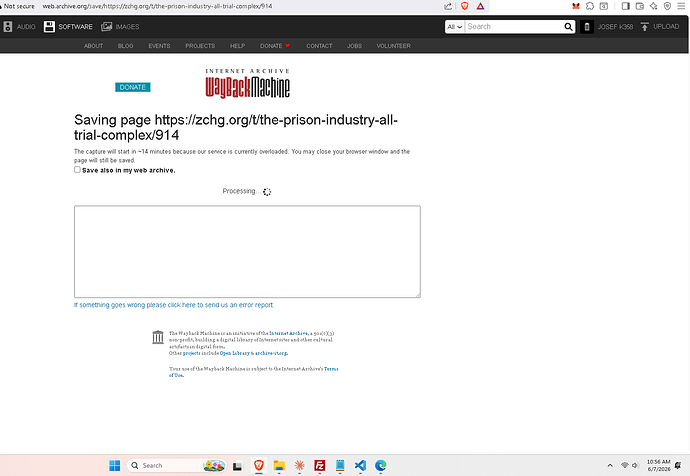Screen dimensions: 690x476
Task: Open the About menu item
Action: (93, 46)
